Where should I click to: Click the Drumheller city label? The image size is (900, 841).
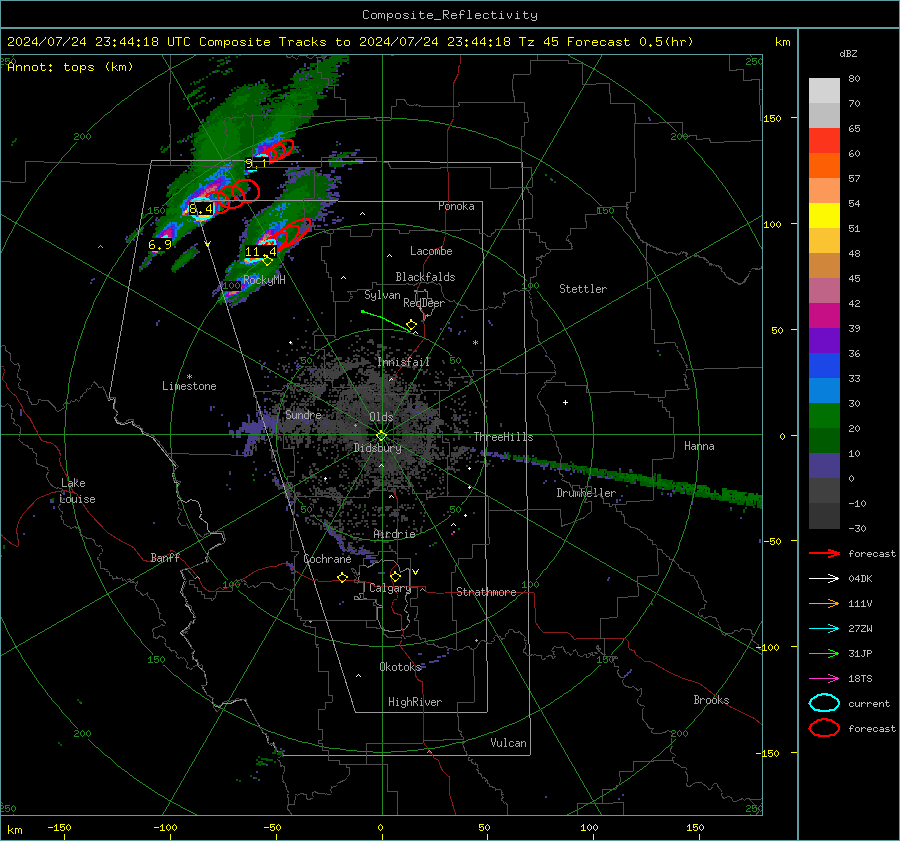coord(586,493)
